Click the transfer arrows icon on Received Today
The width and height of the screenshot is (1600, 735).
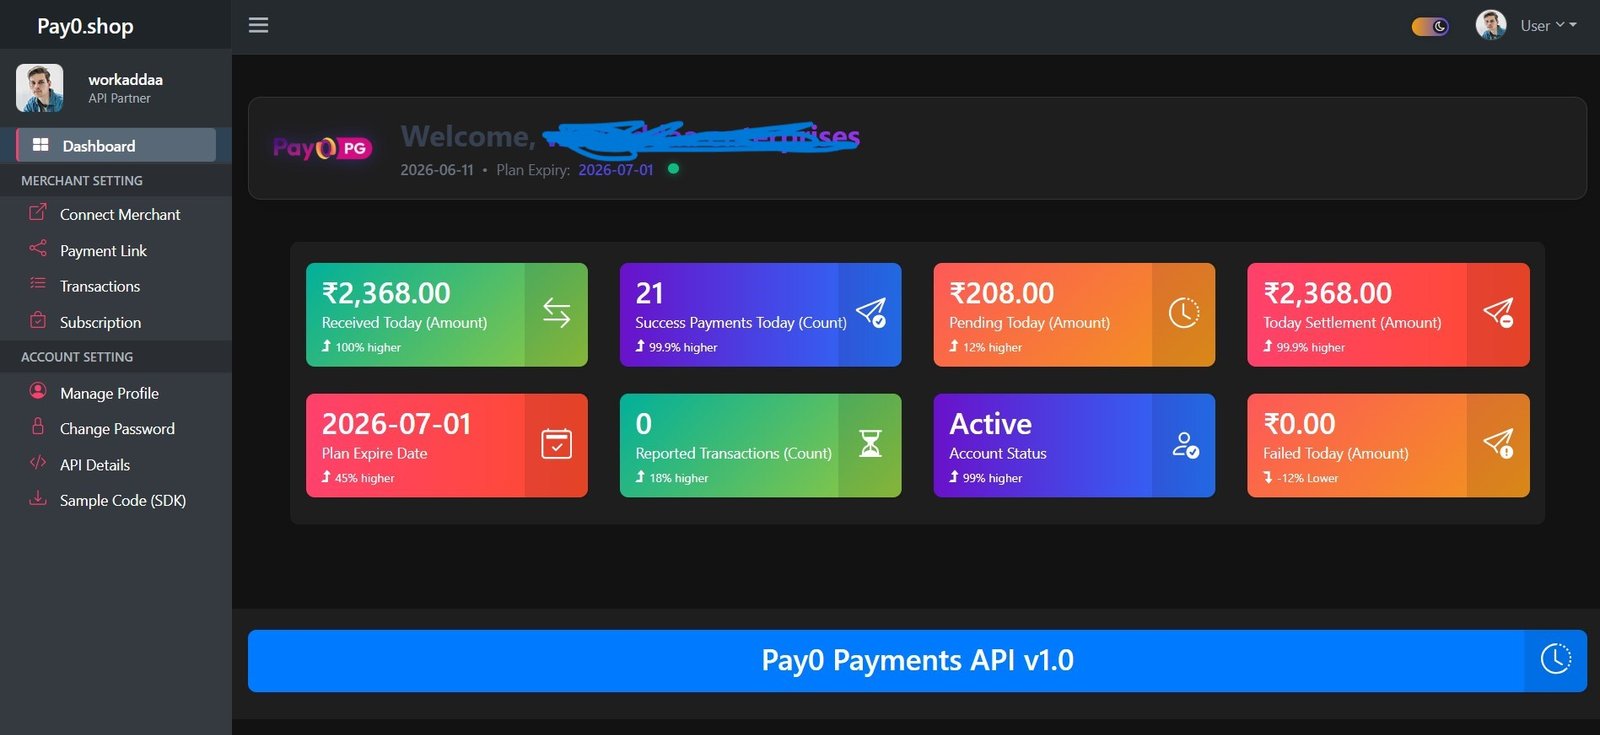tap(557, 314)
